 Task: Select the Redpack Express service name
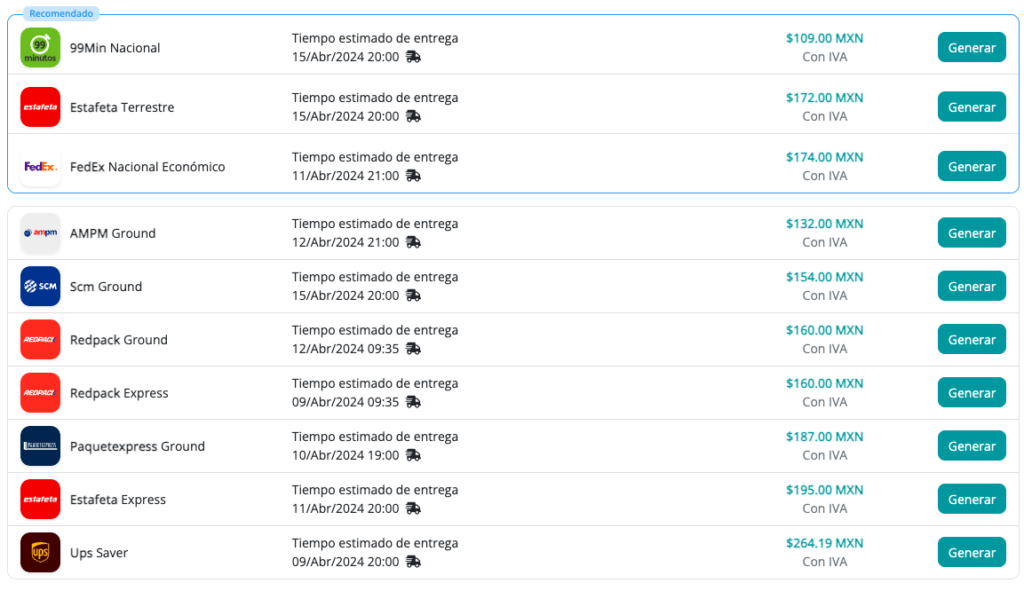click(119, 392)
